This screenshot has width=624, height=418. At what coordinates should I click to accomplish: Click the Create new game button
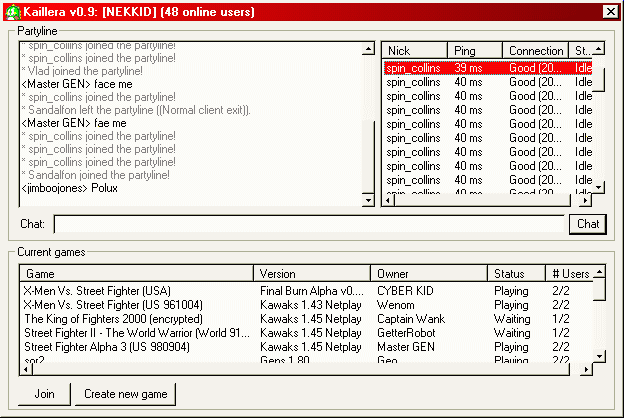pyautogui.click(x=125, y=394)
